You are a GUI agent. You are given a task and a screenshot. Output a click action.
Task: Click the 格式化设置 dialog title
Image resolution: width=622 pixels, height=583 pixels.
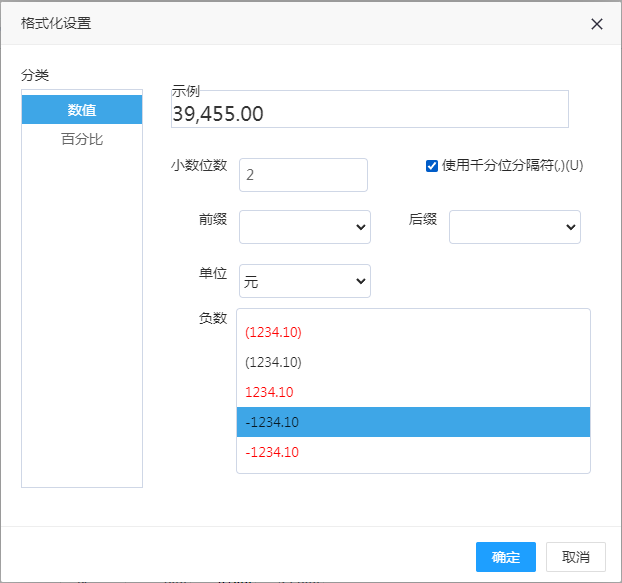[x=56, y=23]
